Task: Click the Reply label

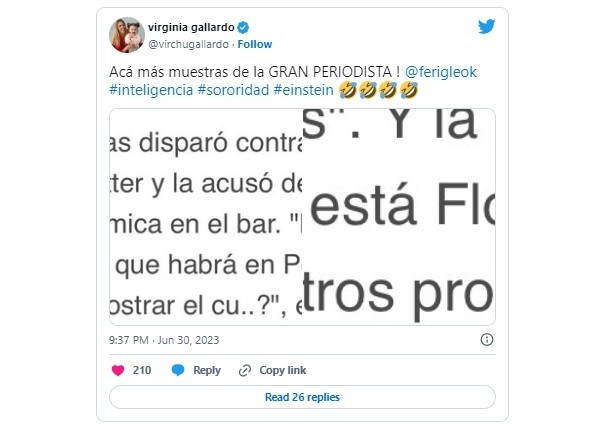Action: [207, 370]
